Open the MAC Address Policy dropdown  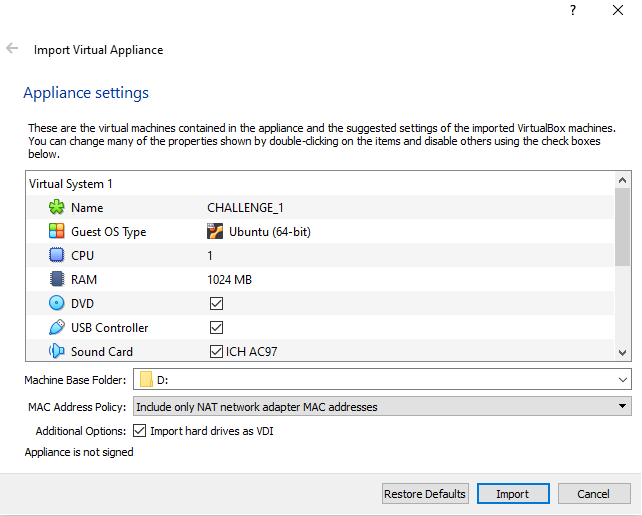pos(623,406)
